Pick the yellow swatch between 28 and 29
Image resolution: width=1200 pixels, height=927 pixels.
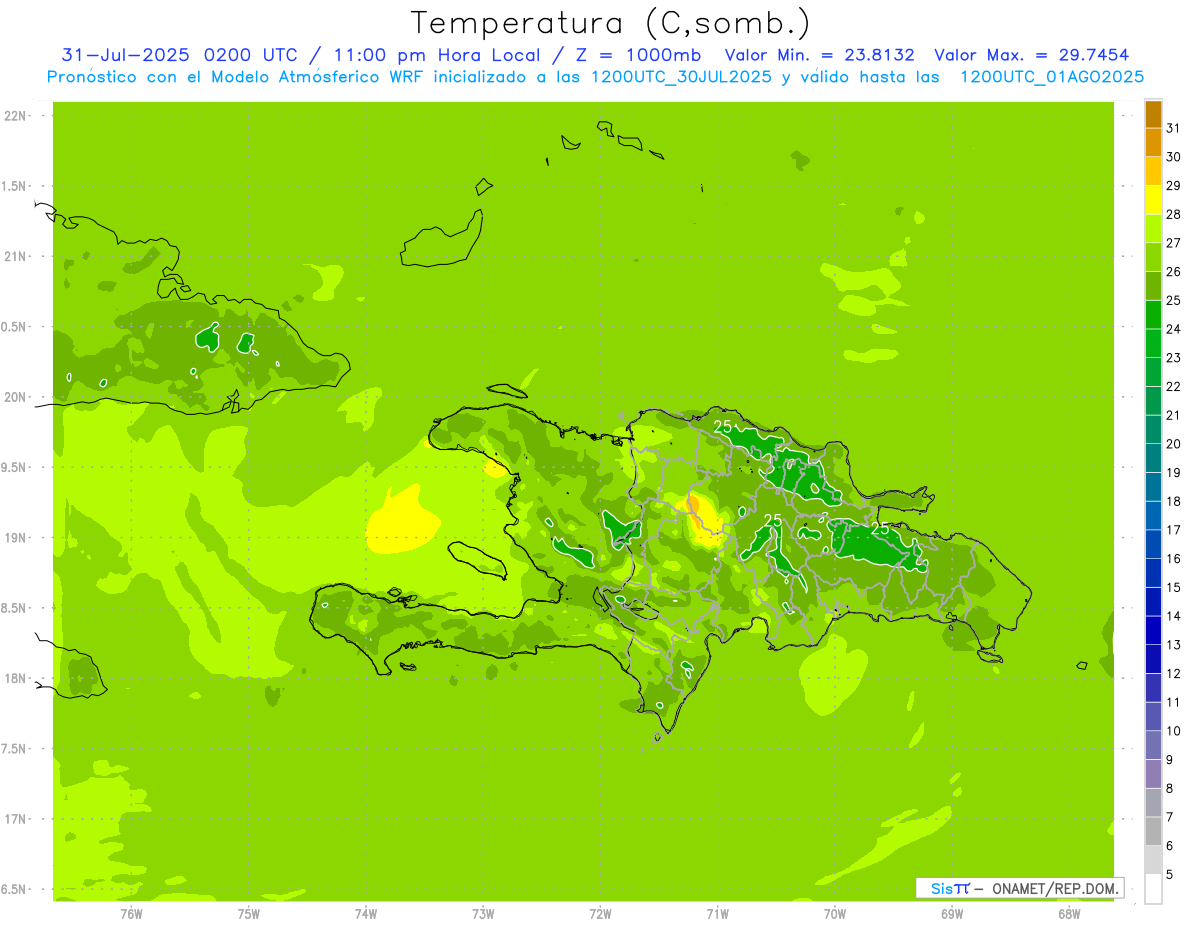tap(1154, 200)
